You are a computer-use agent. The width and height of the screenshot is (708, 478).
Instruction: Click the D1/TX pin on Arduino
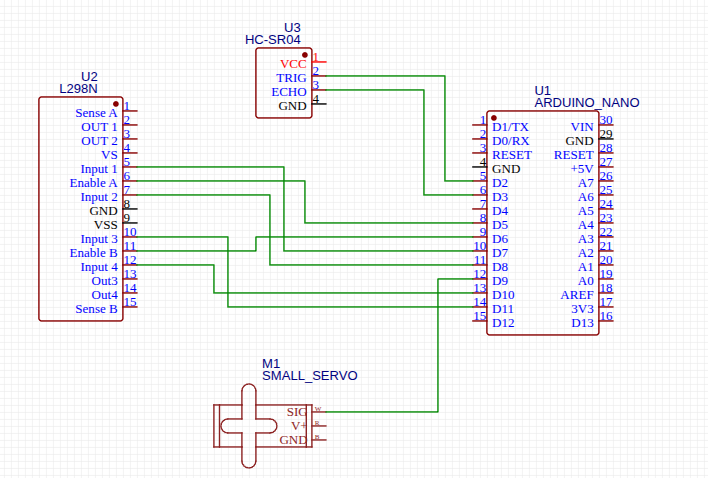pyautogui.click(x=510, y=127)
